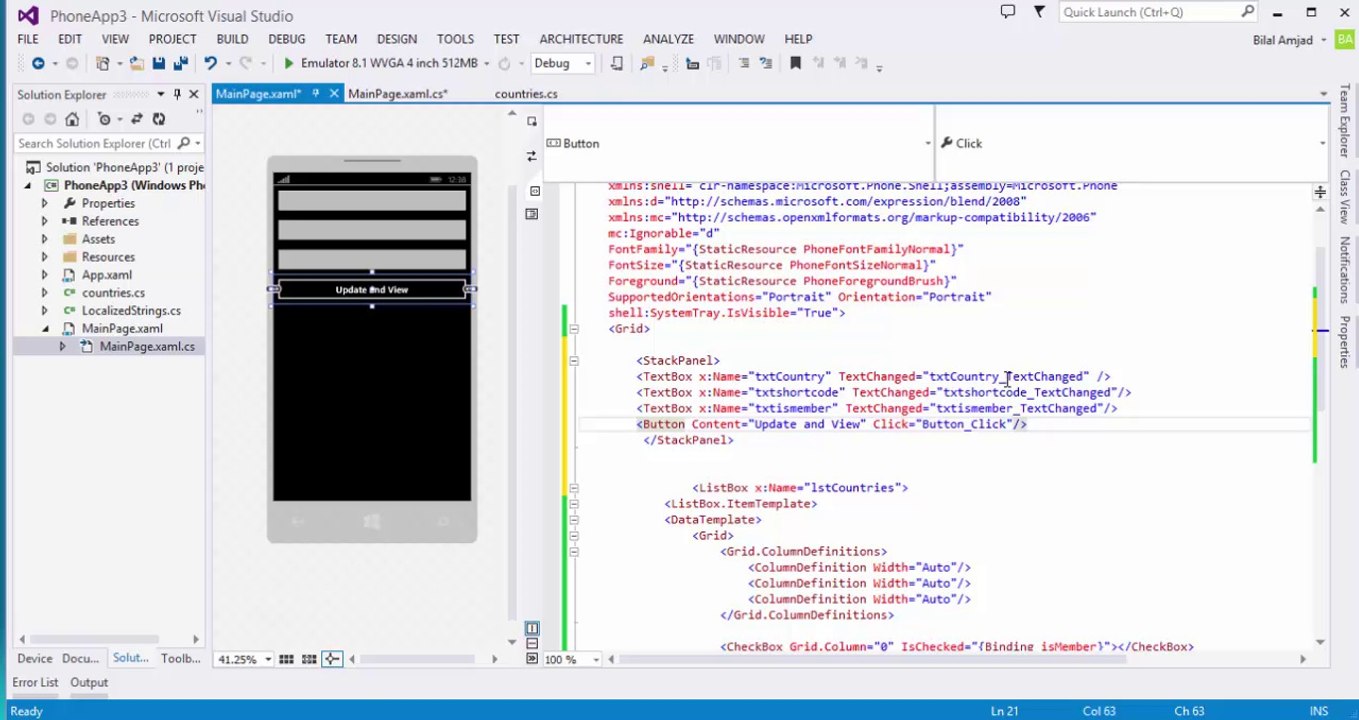Viewport: 1359px width, 720px height.
Task: Click the Find in Files icon
Action: (x=647, y=63)
